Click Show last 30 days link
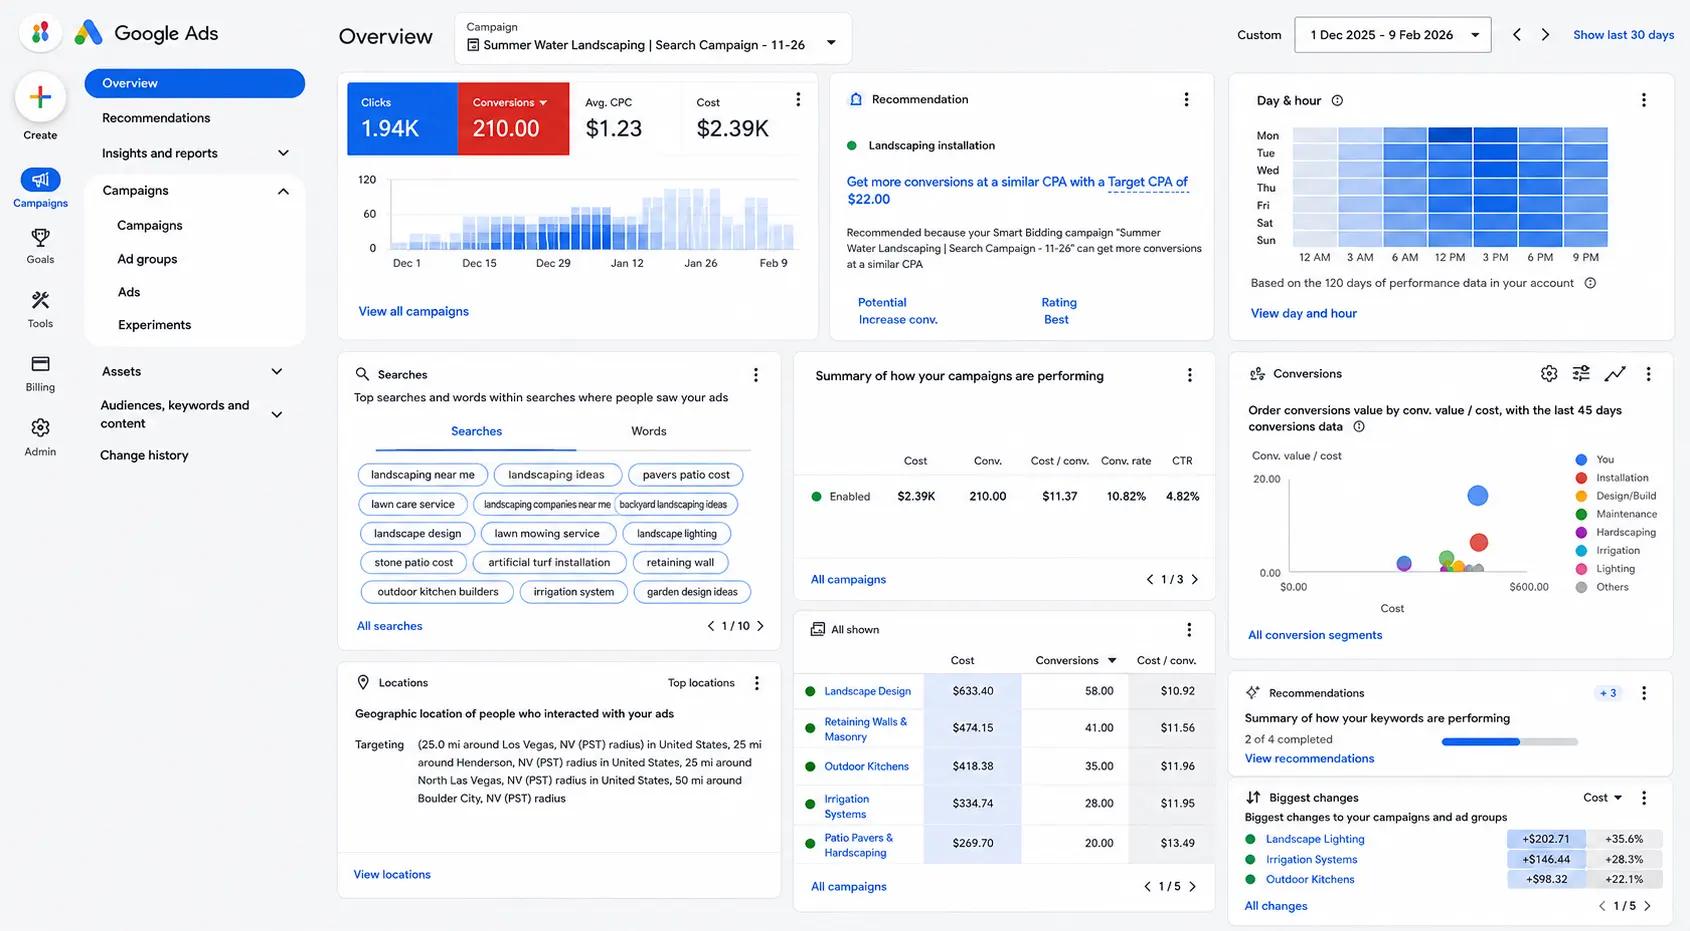1690x931 pixels. [x=1623, y=35]
